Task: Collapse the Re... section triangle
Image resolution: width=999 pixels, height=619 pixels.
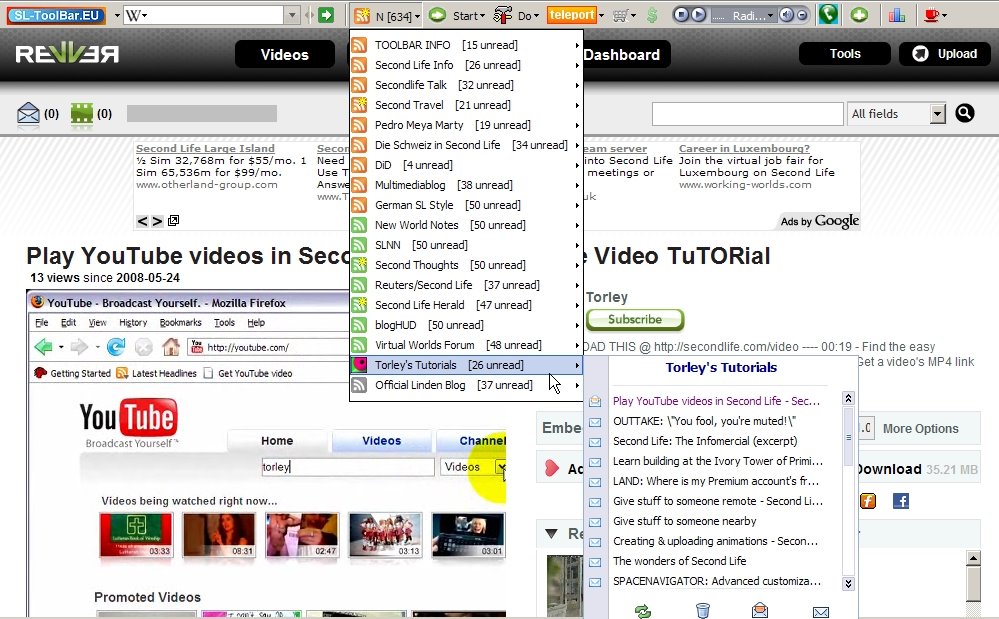Action: click(x=552, y=534)
